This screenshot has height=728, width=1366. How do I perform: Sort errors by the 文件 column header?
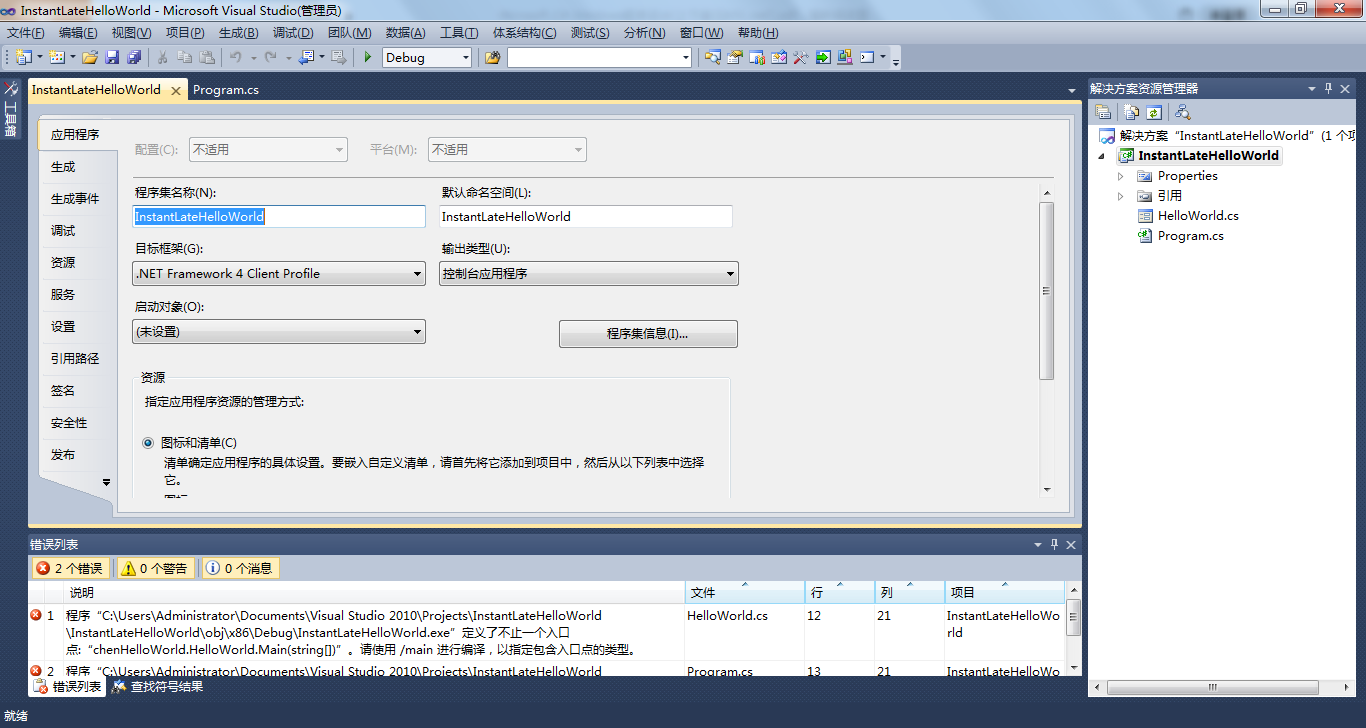click(x=744, y=593)
